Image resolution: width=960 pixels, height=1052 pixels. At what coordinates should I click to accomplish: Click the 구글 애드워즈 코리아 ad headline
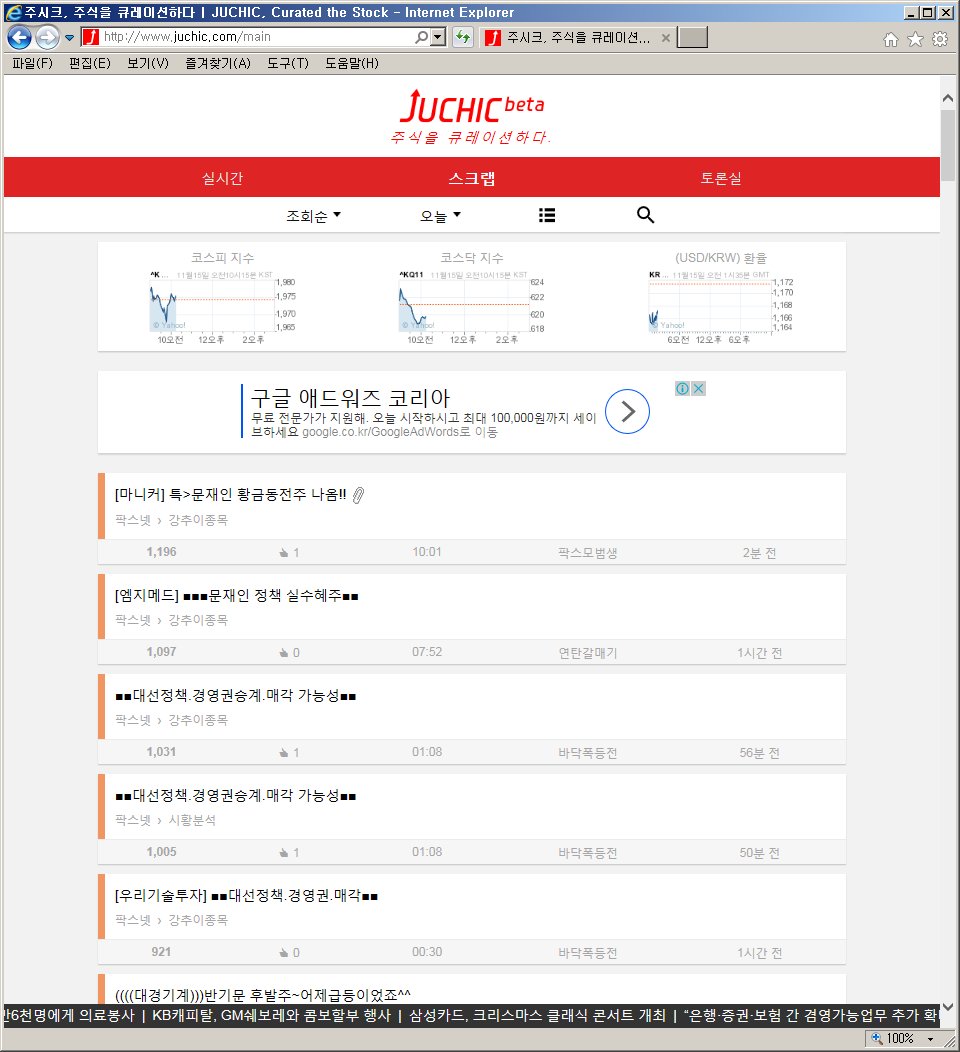(350, 397)
